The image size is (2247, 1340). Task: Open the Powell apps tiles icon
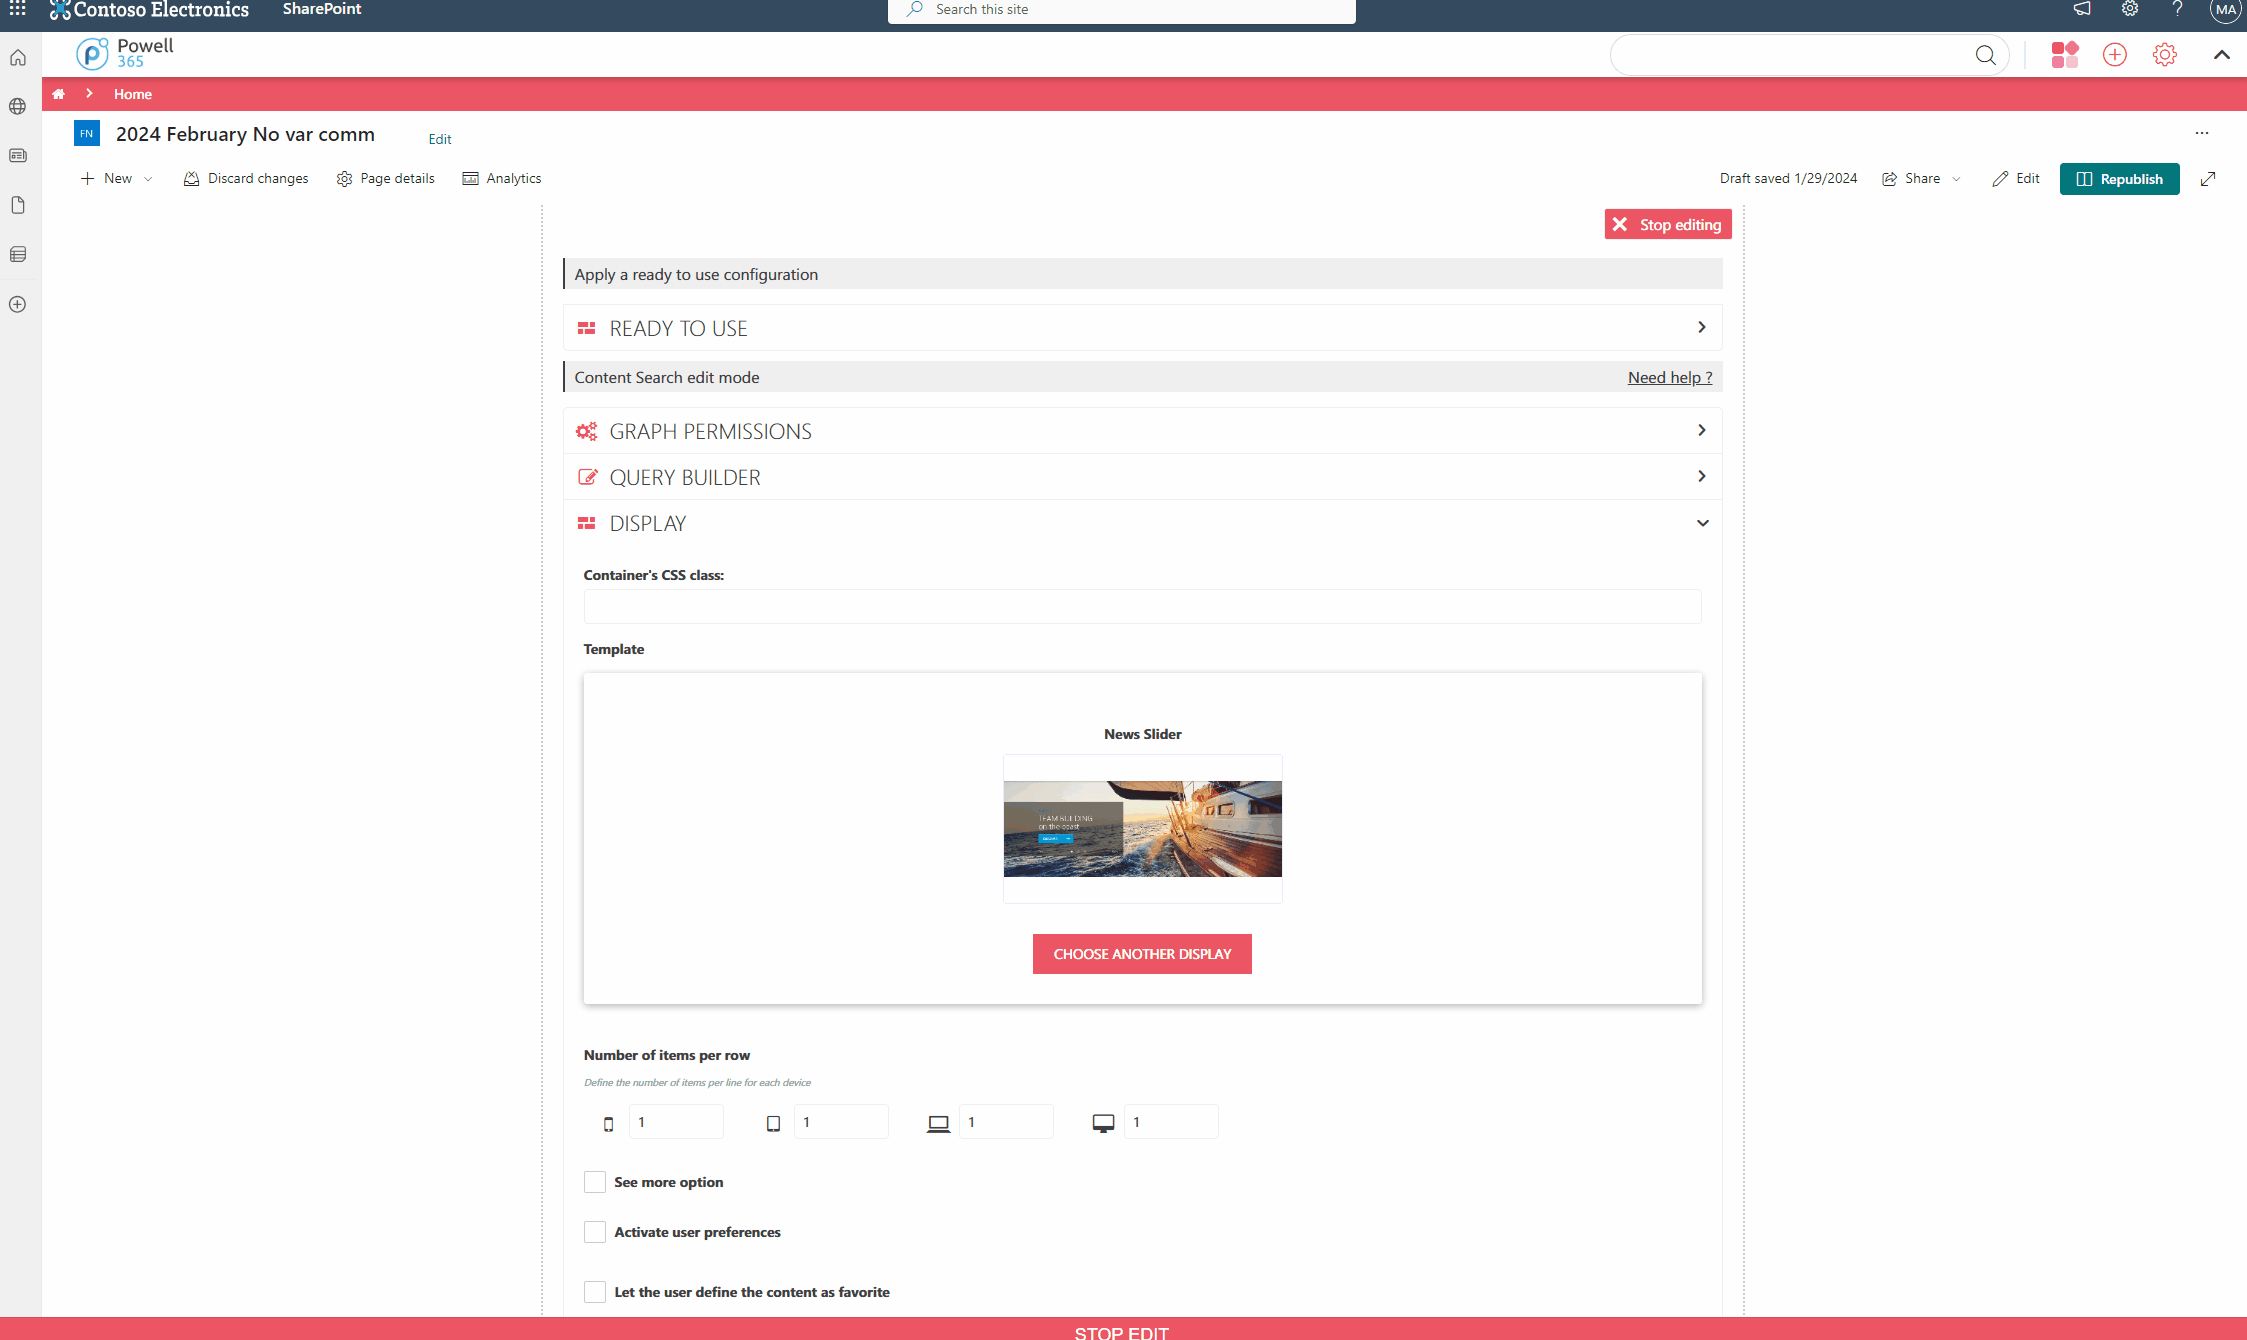[x=2065, y=55]
